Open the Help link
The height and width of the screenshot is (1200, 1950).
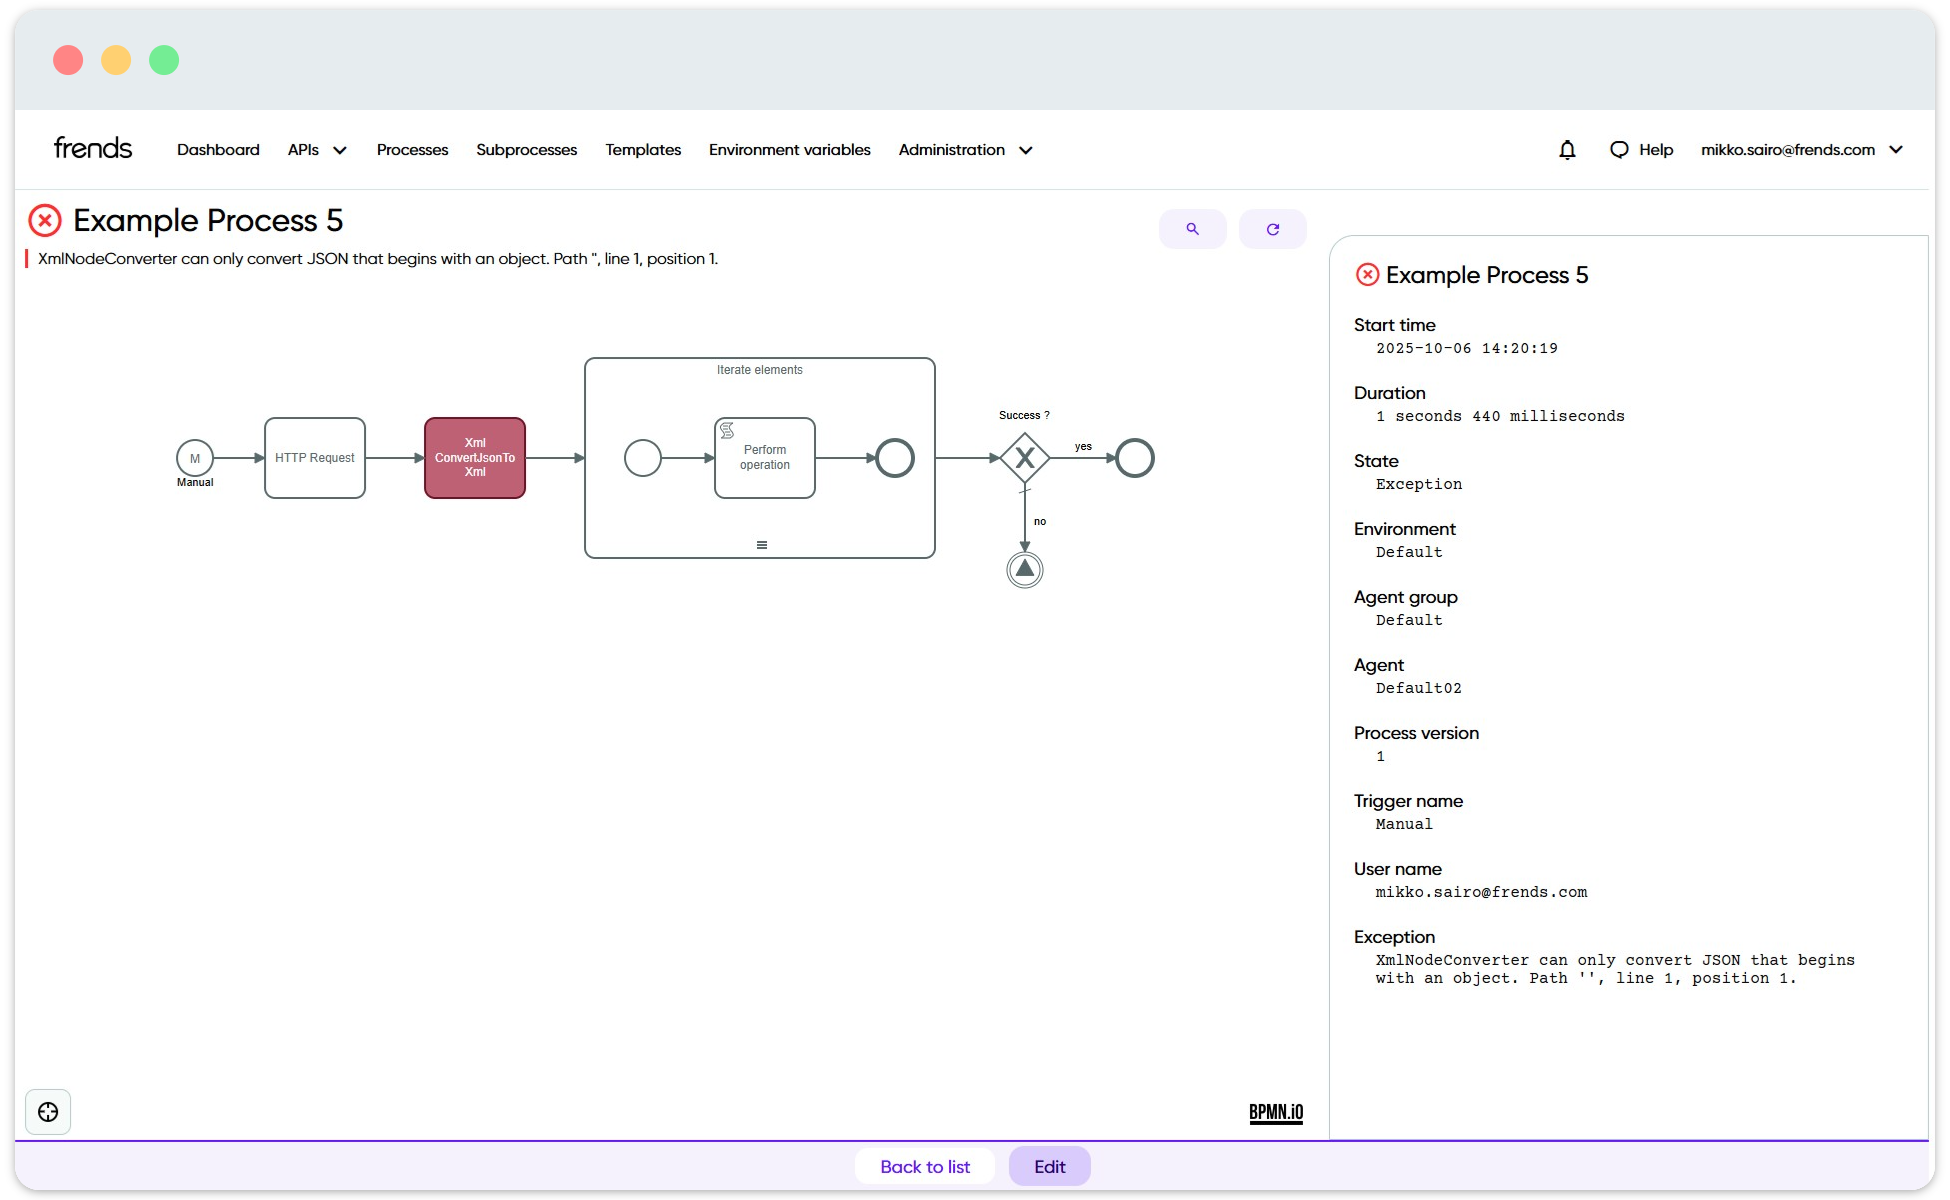coord(1642,150)
